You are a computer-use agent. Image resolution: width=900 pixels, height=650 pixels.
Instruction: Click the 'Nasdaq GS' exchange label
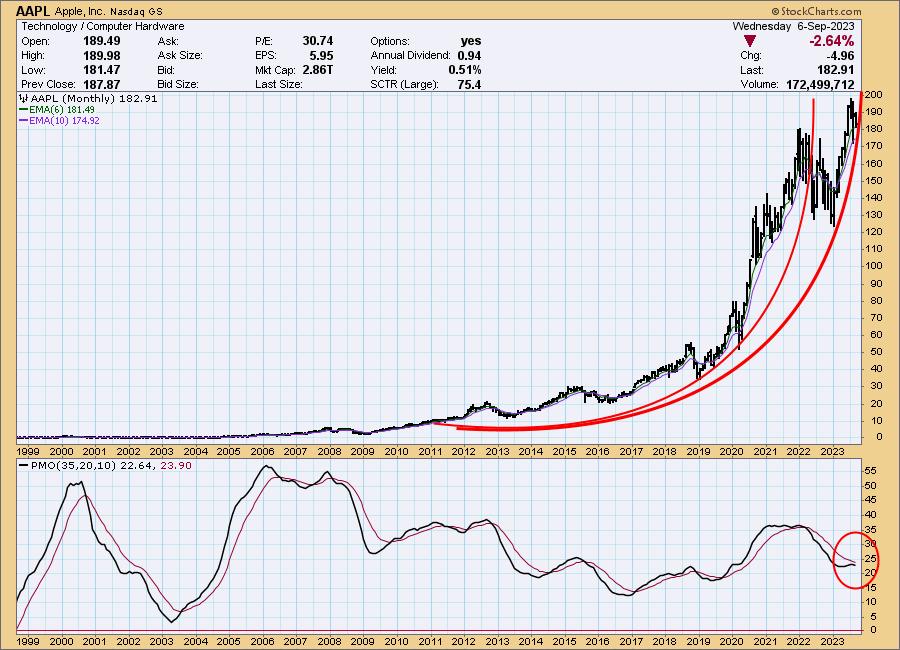(x=135, y=11)
